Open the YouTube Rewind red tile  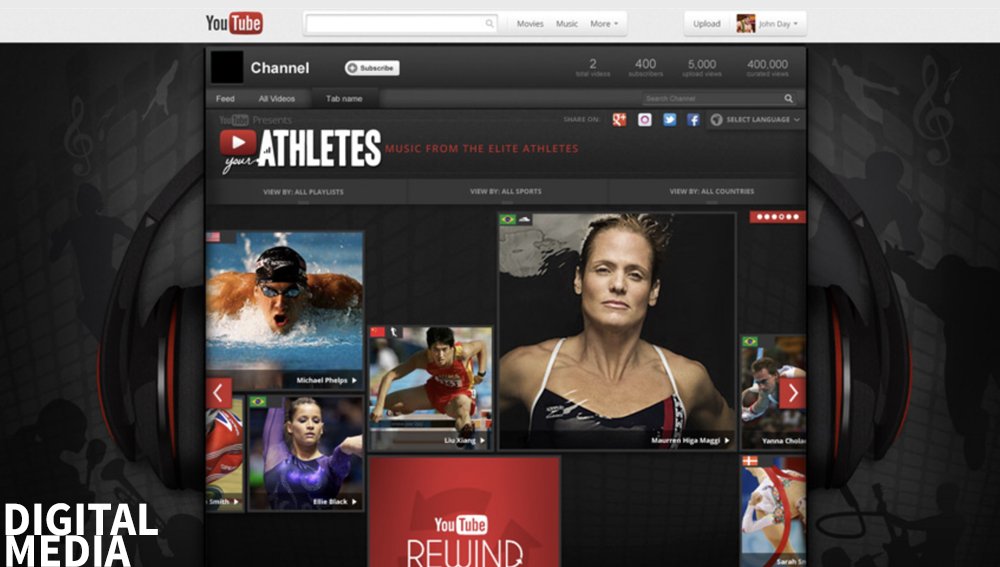coord(464,512)
